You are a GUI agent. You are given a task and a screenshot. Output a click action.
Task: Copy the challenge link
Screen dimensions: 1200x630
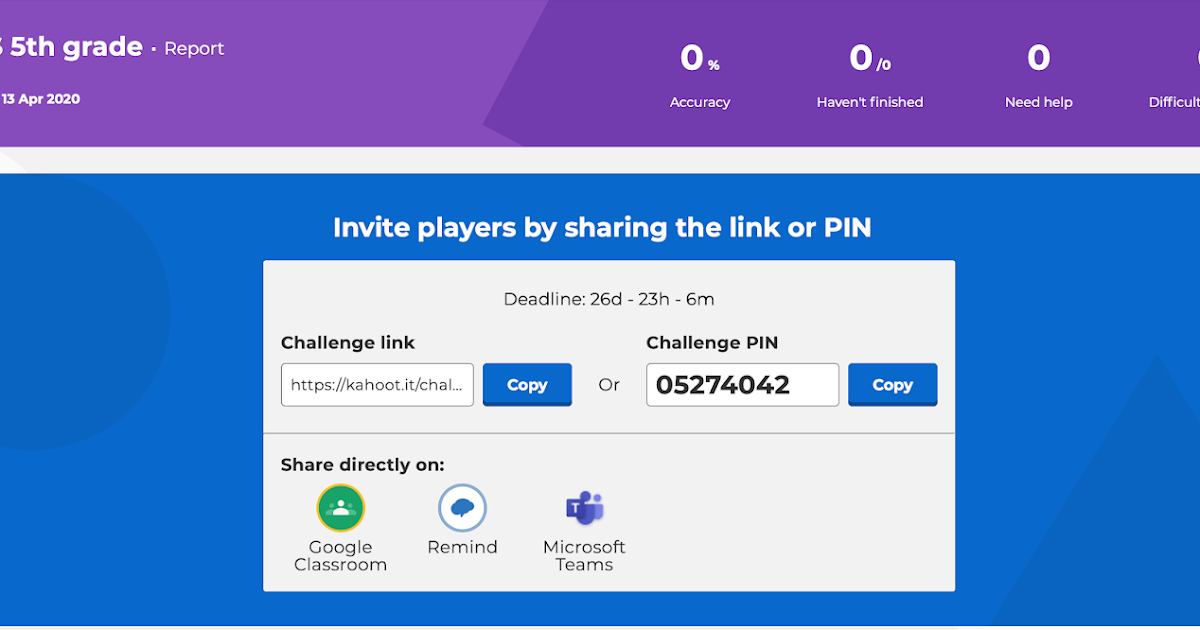[x=527, y=384]
